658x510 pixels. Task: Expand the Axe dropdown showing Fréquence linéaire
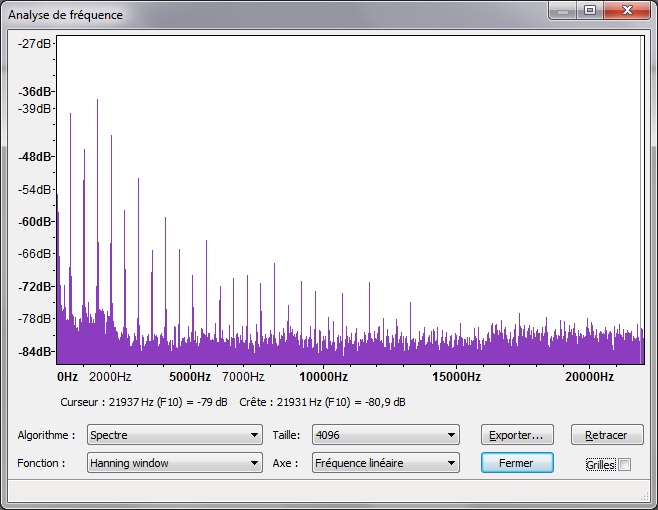click(385, 463)
